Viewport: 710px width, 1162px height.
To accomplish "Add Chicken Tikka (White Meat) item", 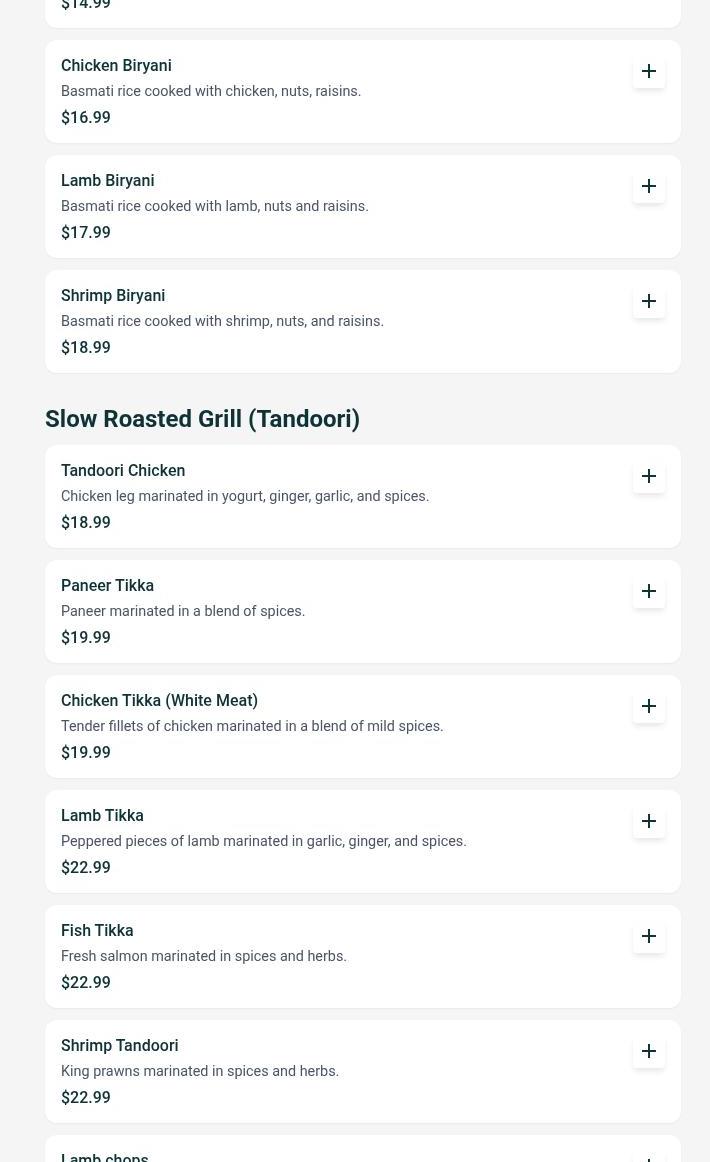I will [649, 706].
